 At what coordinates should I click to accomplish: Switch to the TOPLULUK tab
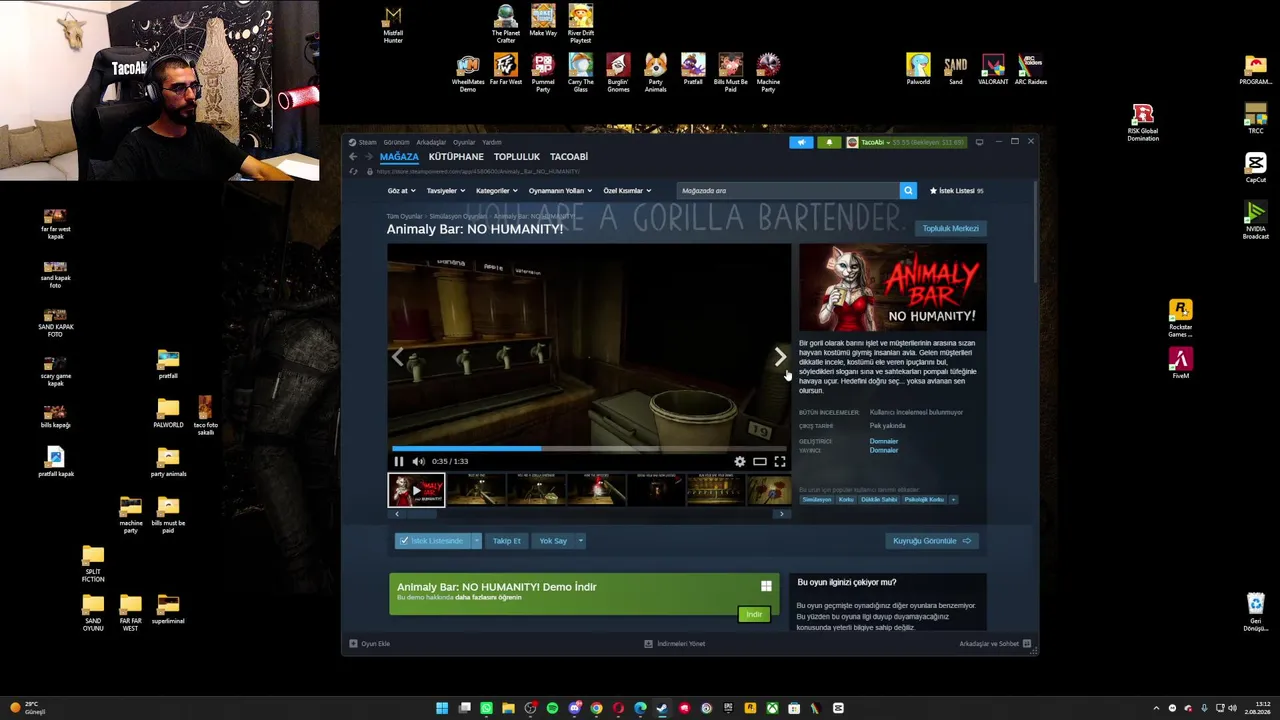click(x=517, y=157)
